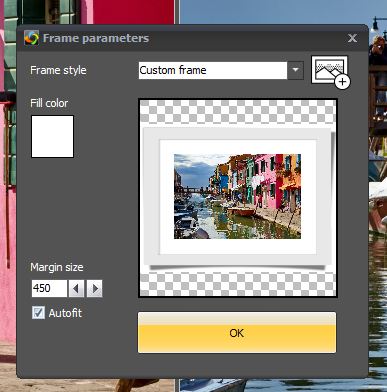Open the Frame style dropdown arrow
Viewport: 387px width, 392px height.
click(x=295, y=70)
